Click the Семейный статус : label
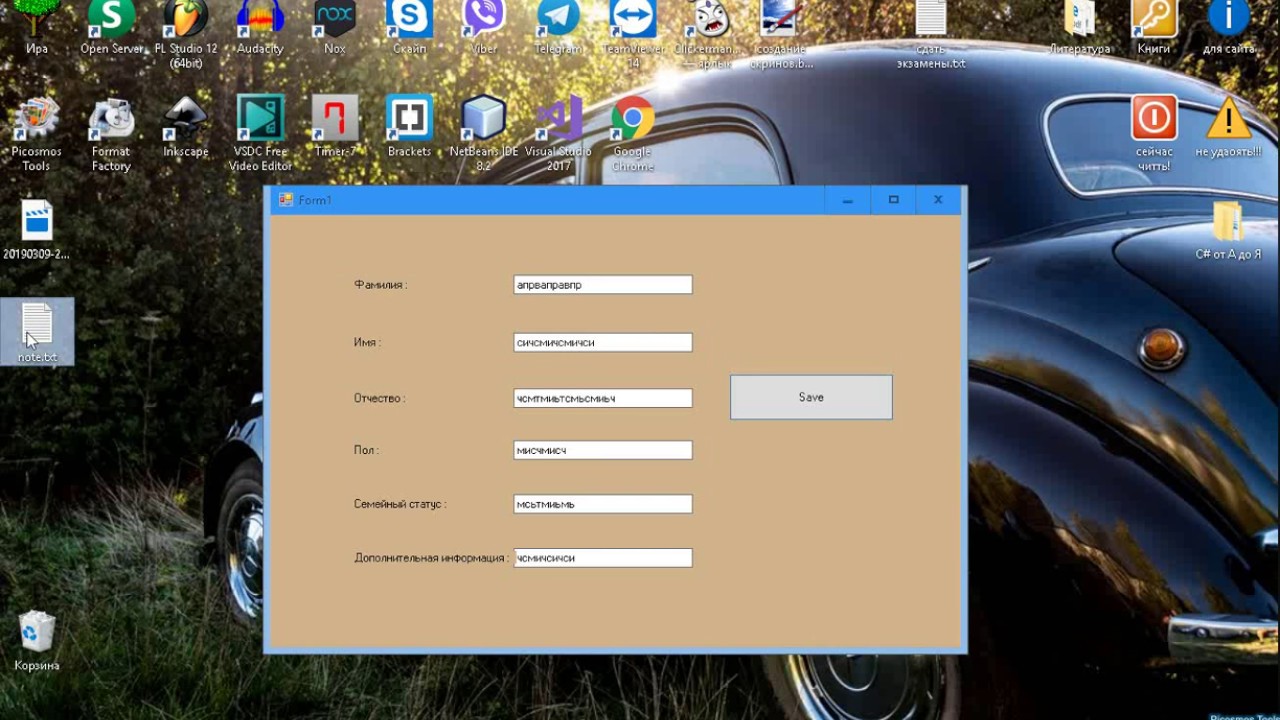 pos(400,504)
